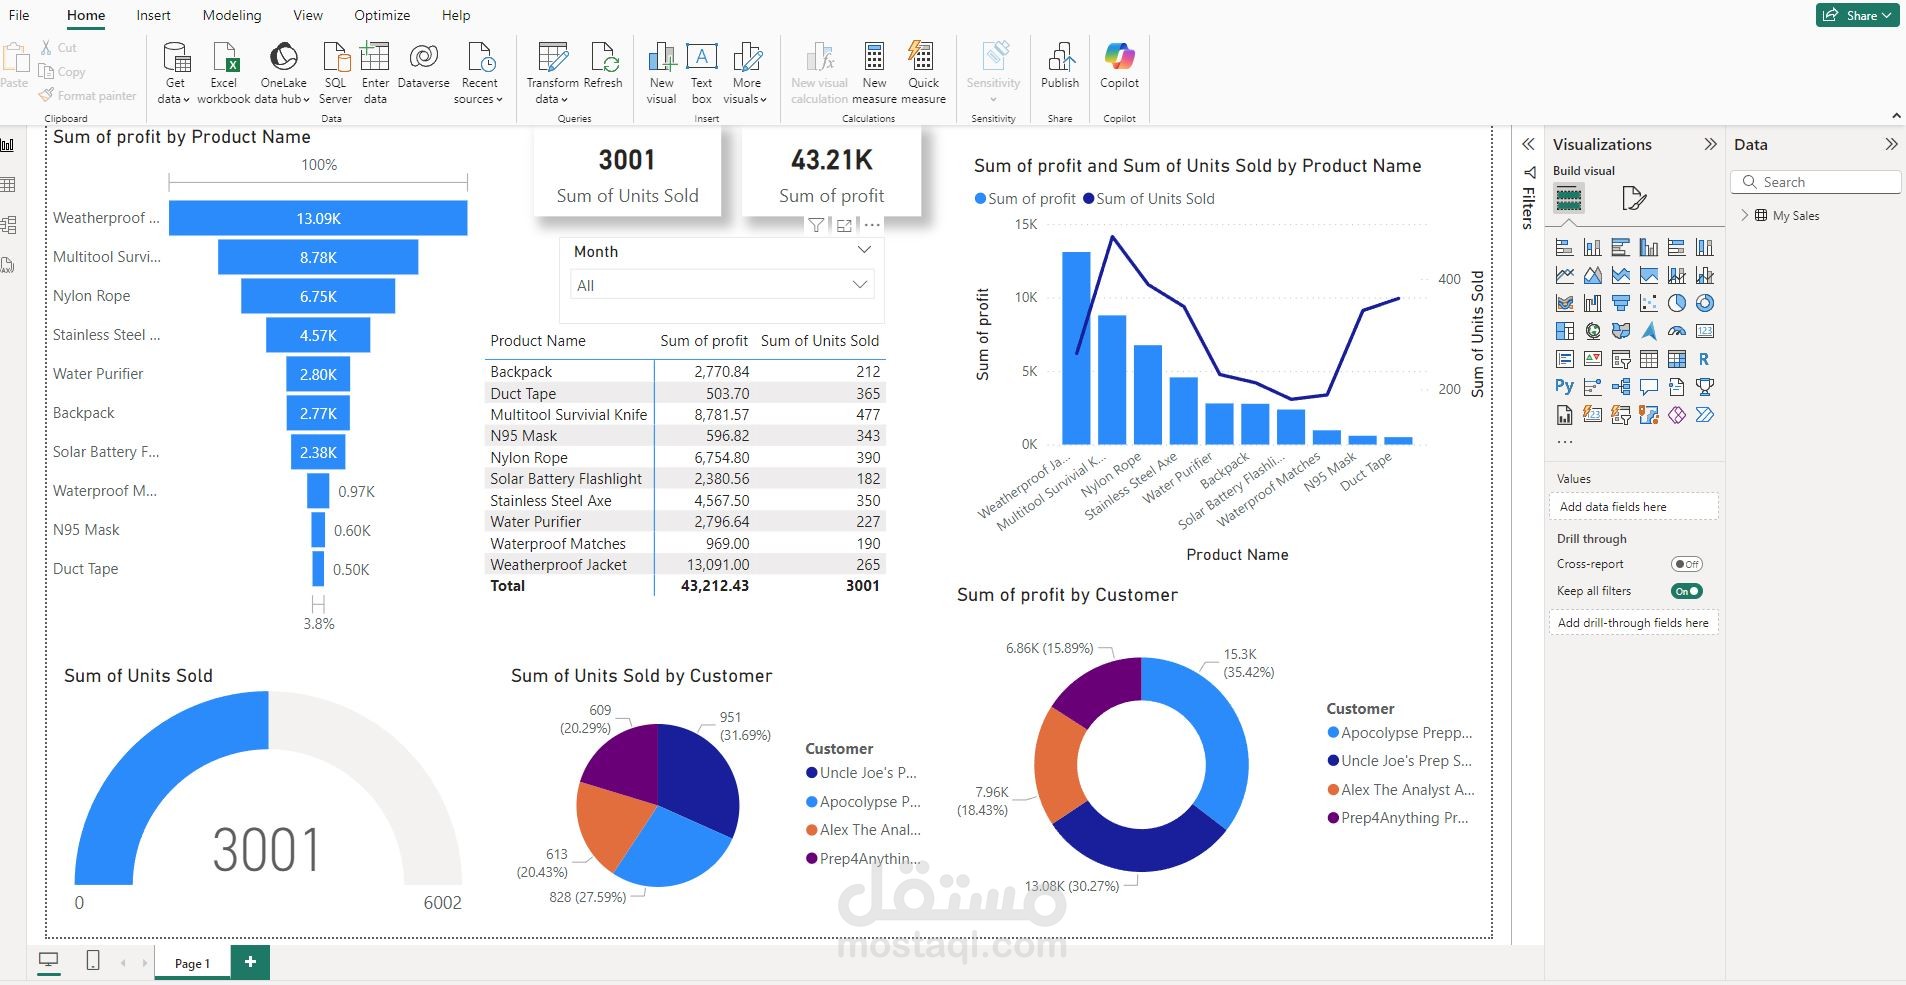Select the Map globe visual icon
Image resolution: width=1906 pixels, height=985 pixels.
[1593, 332]
